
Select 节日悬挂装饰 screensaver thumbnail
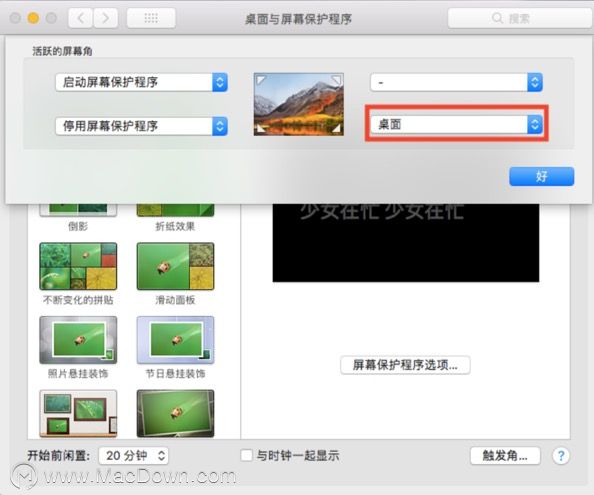[175, 340]
